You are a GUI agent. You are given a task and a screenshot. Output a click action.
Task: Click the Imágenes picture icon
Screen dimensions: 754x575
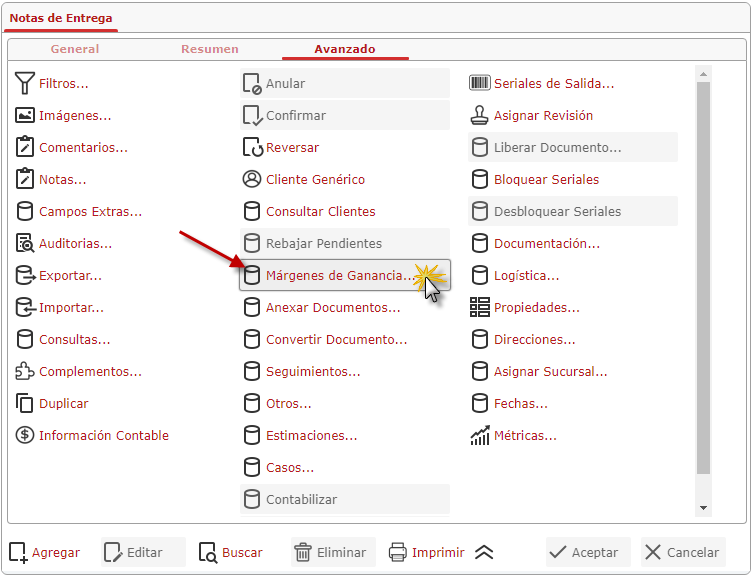25,115
